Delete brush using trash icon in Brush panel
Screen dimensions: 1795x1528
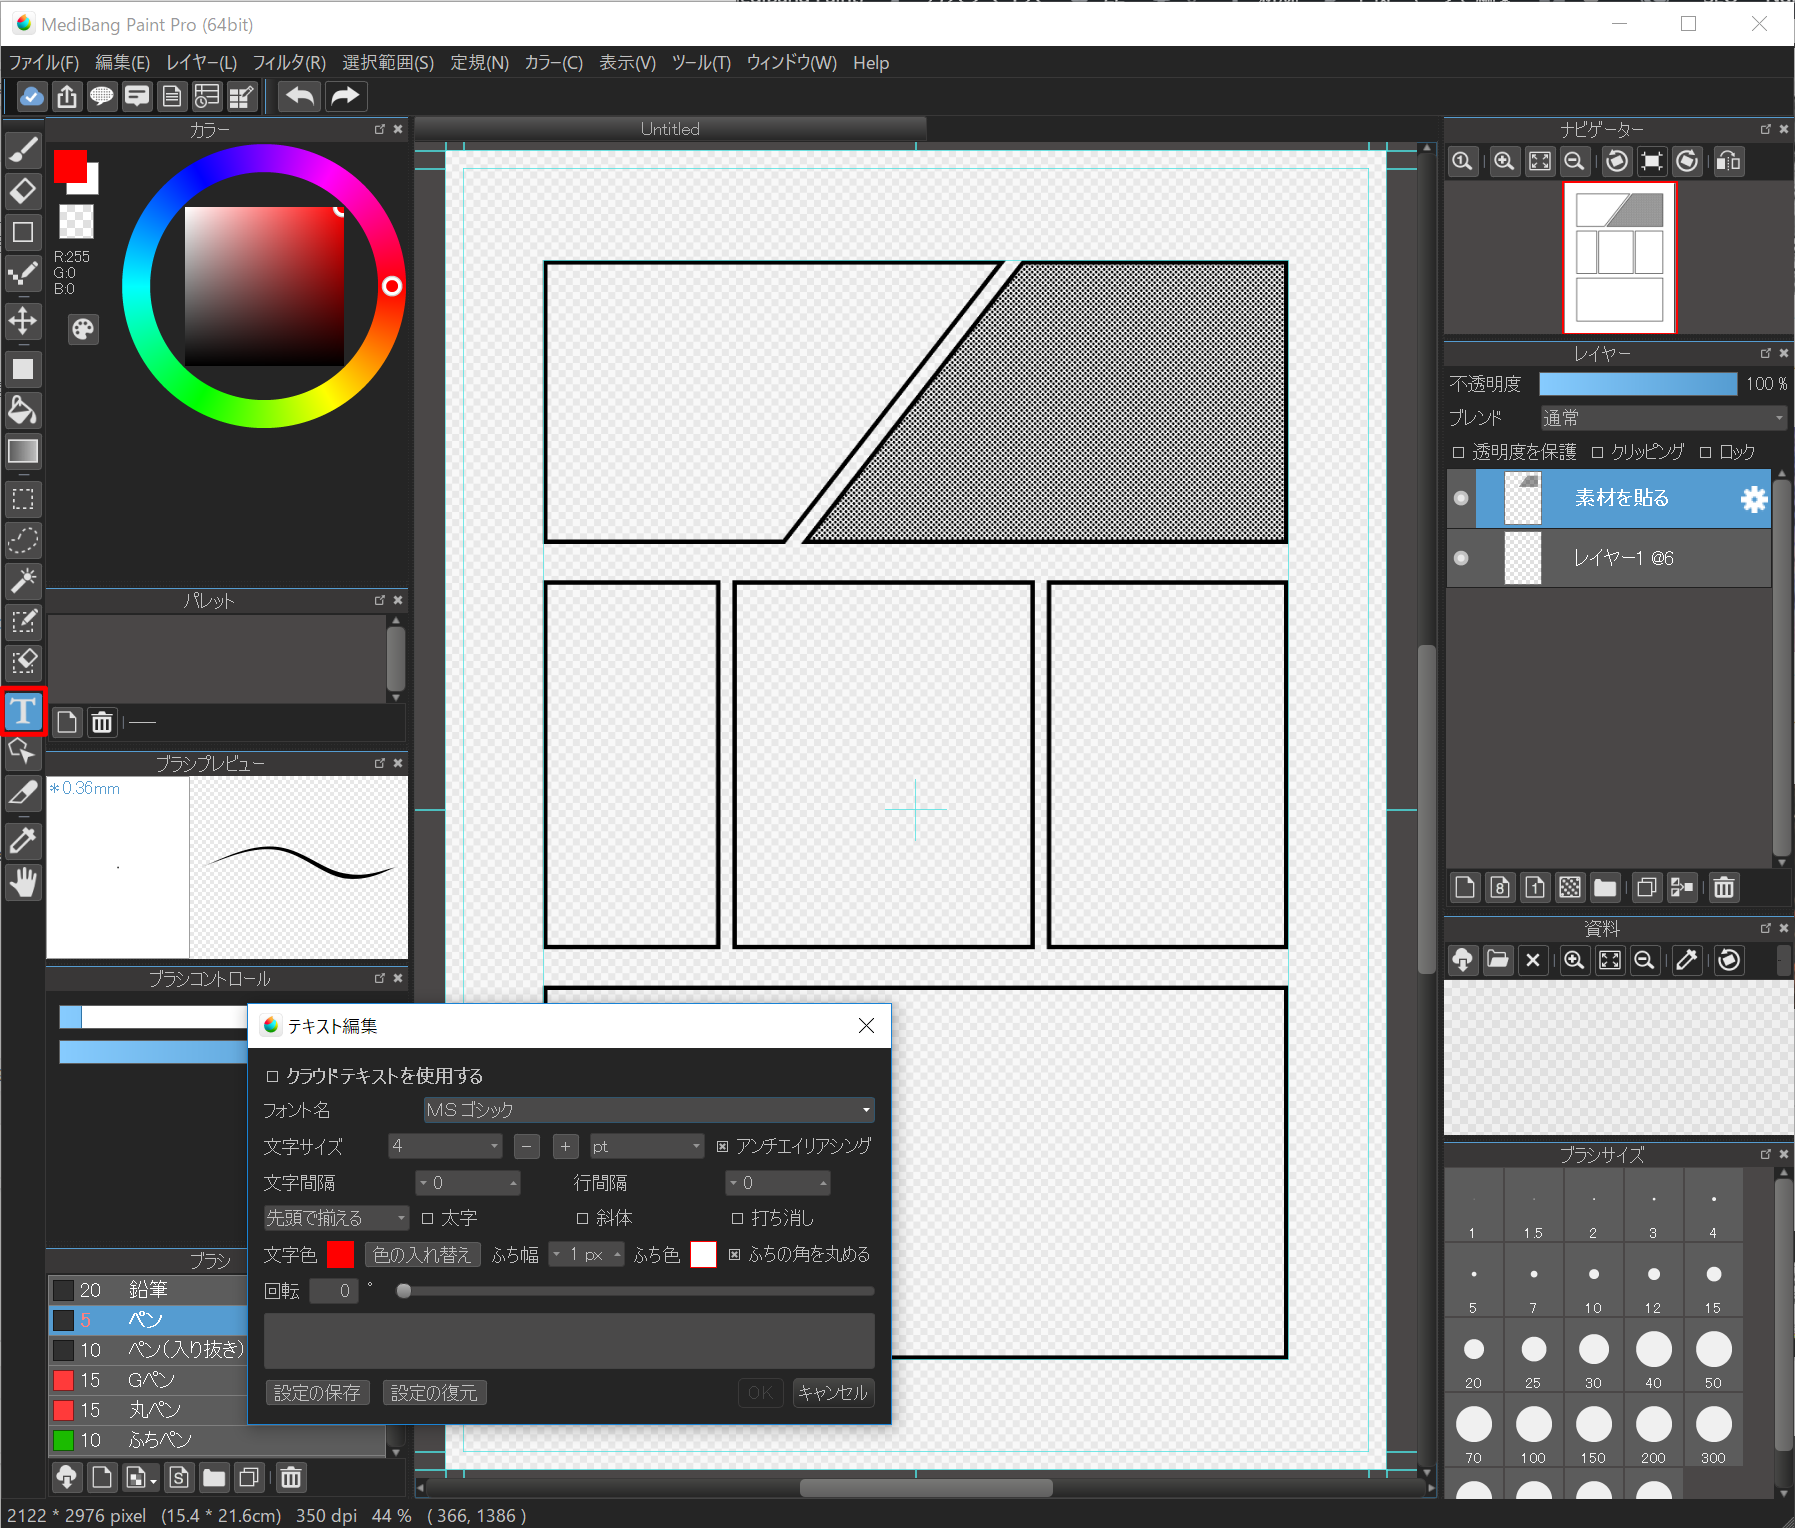click(x=291, y=1477)
